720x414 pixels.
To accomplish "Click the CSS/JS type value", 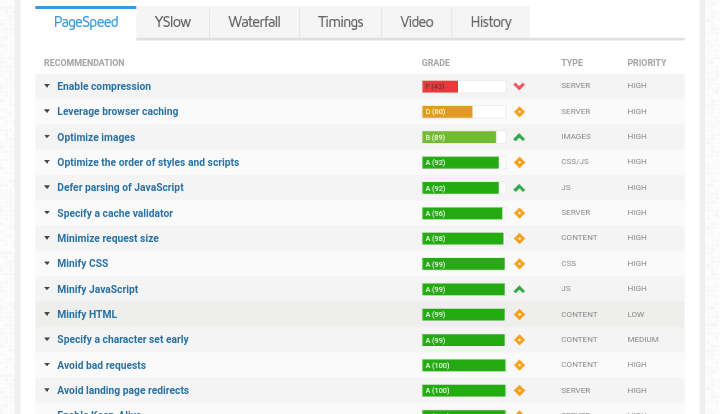I will coord(574,162).
